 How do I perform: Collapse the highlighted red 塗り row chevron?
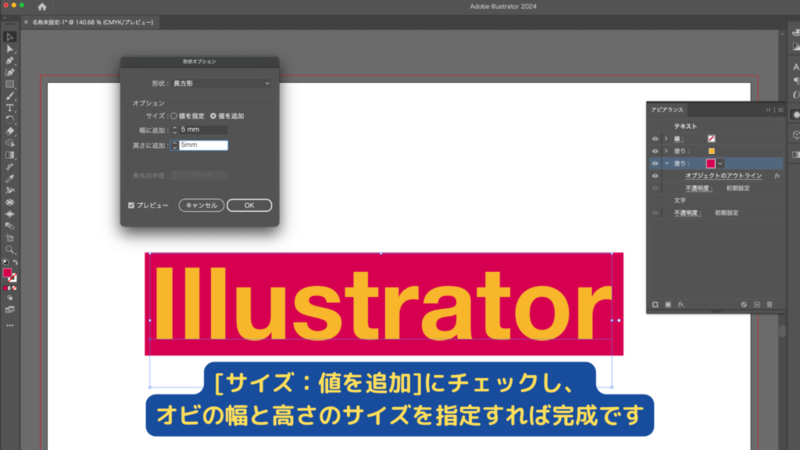[666, 163]
